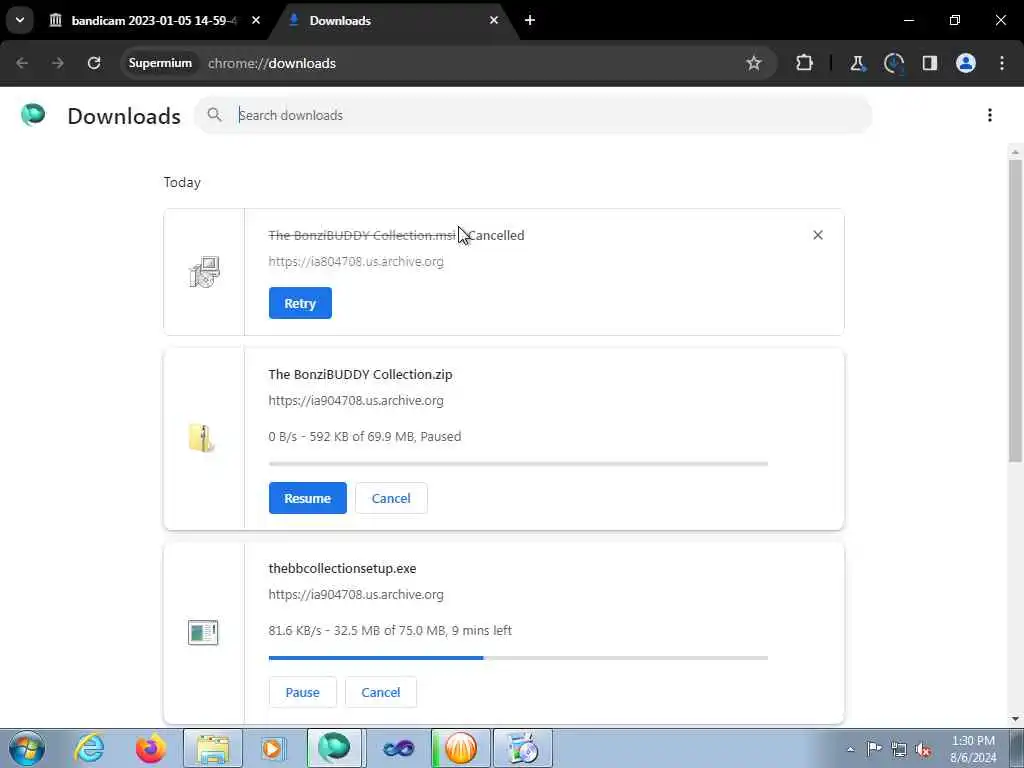Open the network tray icon
The image size is (1024, 768).
(x=899, y=749)
